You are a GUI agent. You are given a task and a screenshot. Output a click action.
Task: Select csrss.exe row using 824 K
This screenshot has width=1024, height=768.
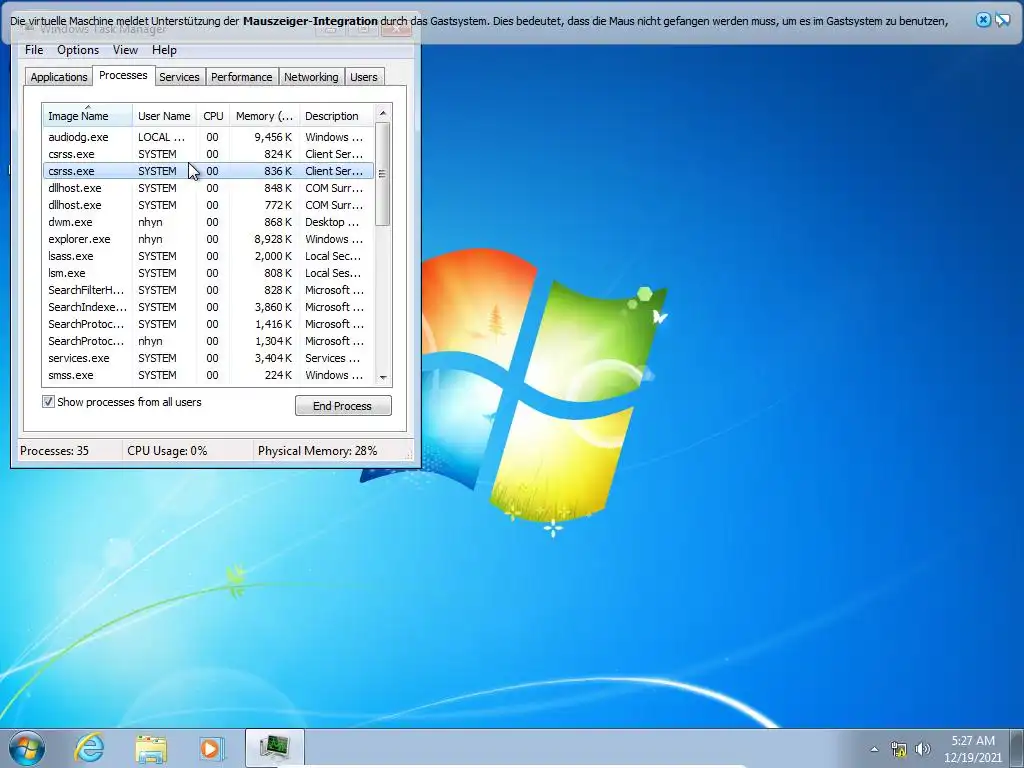click(x=208, y=154)
